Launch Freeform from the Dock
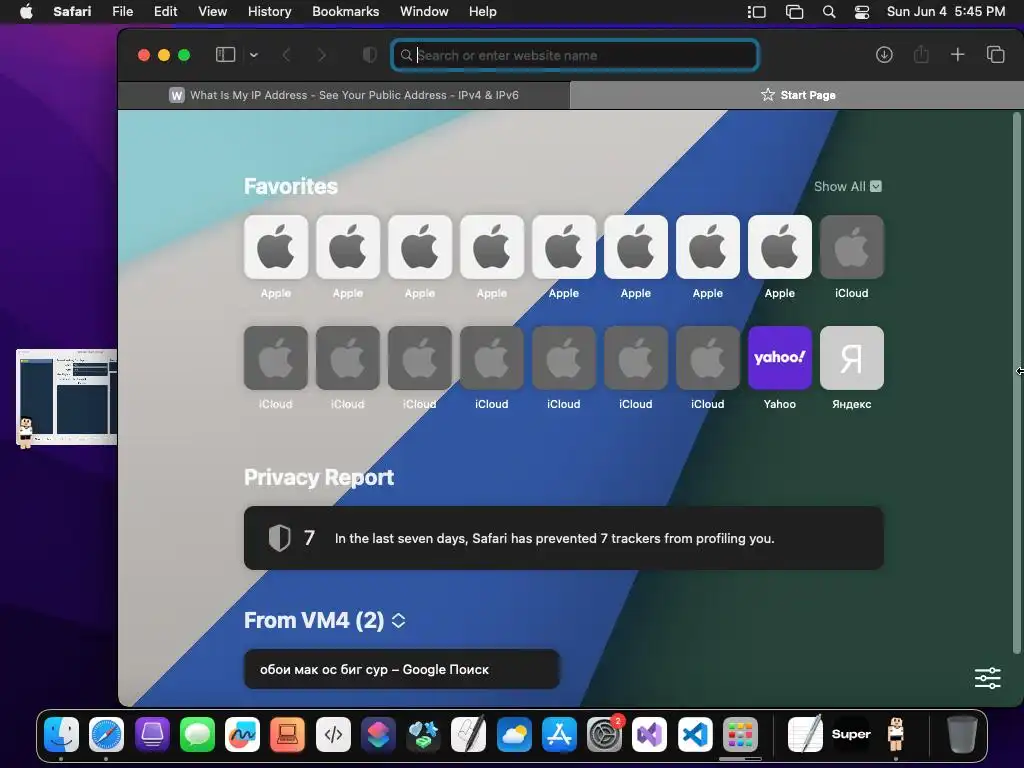 coord(242,735)
